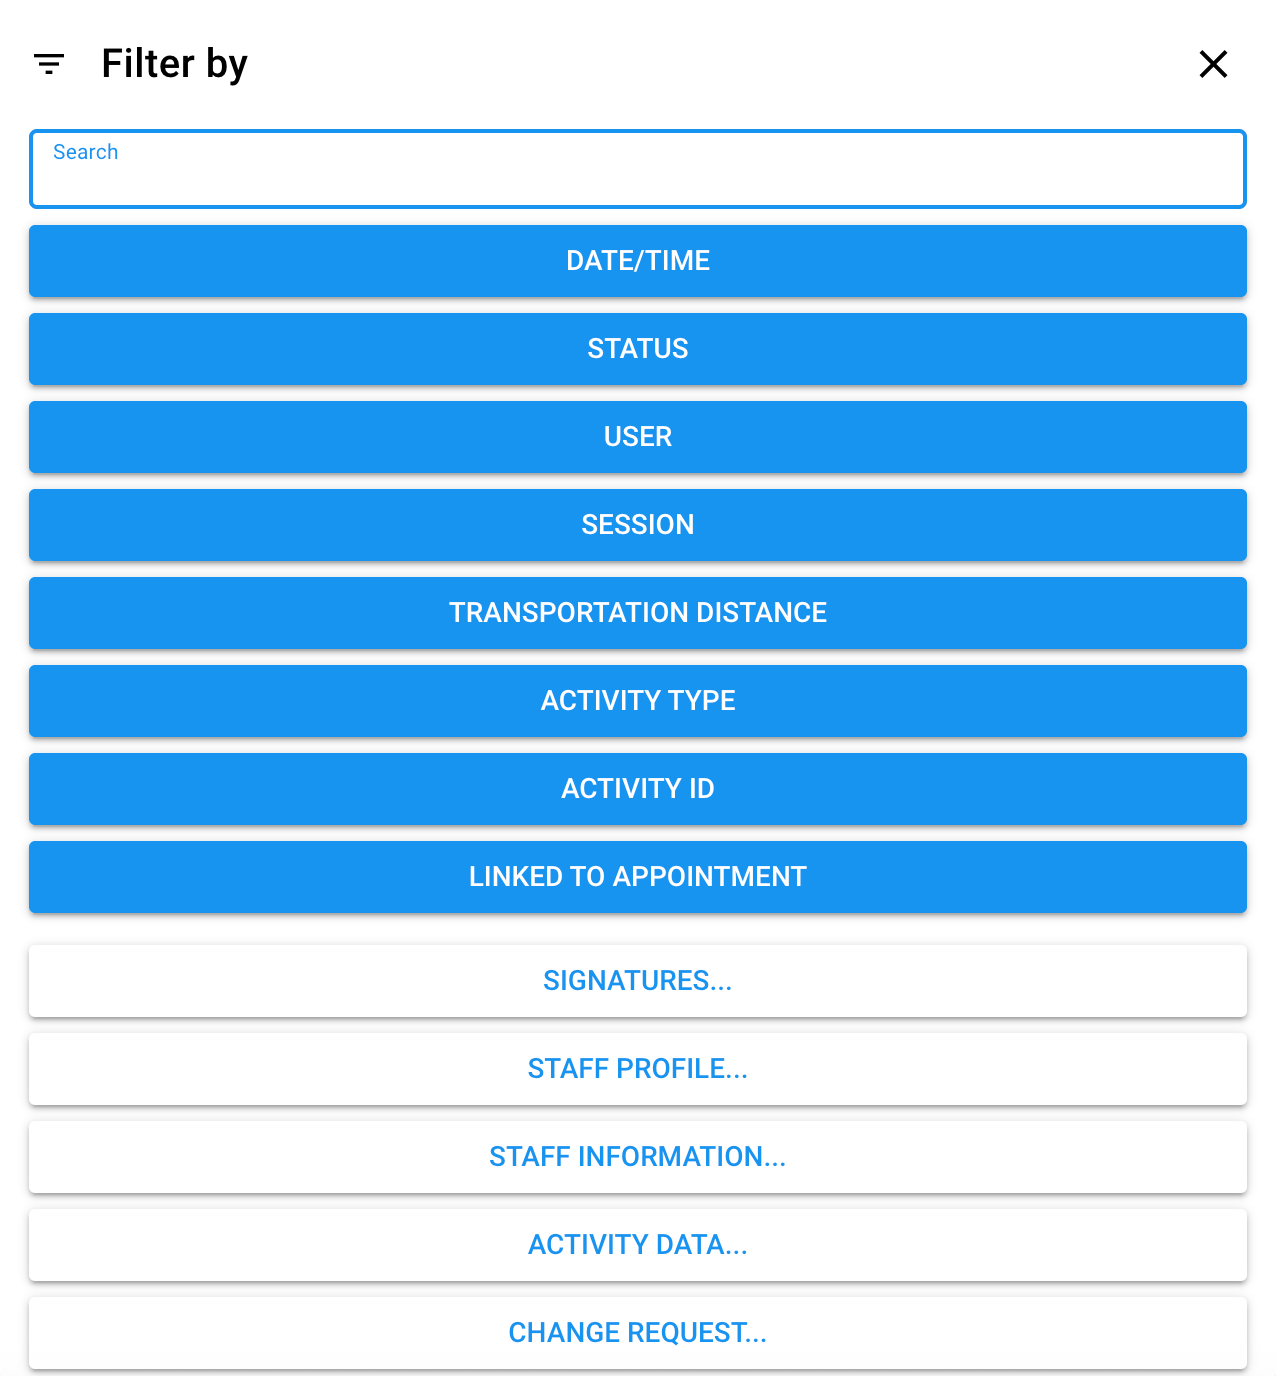The width and height of the screenshot is (1276, 1376).
Task: Click the Filter by heading text
Action: pyautogui.click(x=174, y=64)
